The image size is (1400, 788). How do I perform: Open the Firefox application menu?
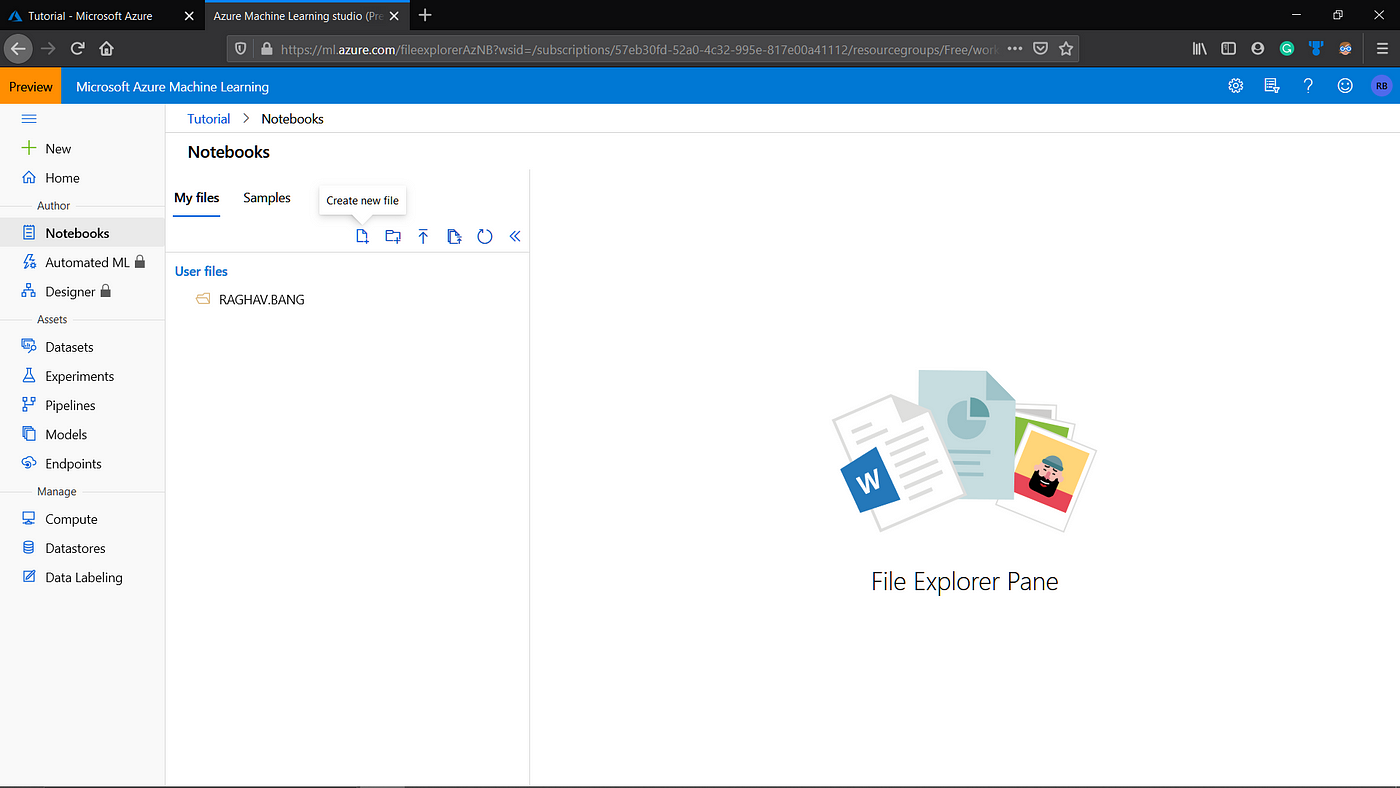pyautogui.click(x=1383, y=48)
